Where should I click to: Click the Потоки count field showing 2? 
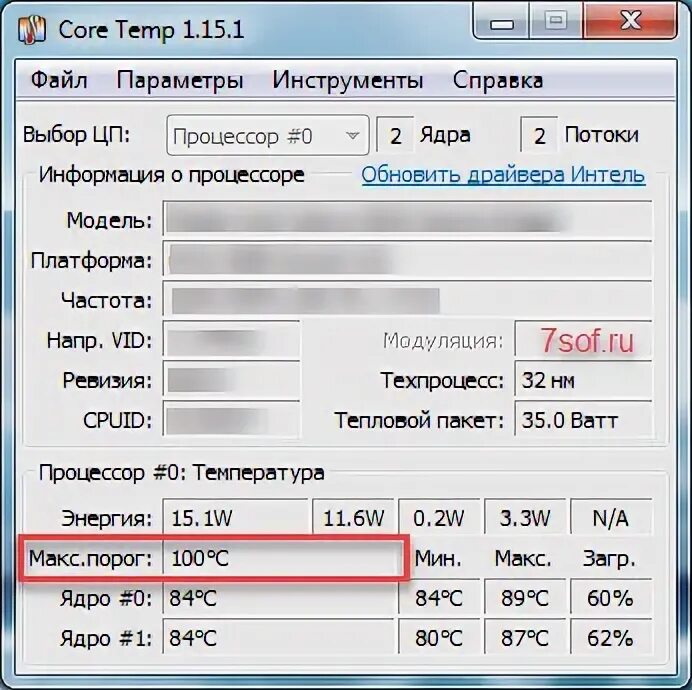[x=539, y=135]
